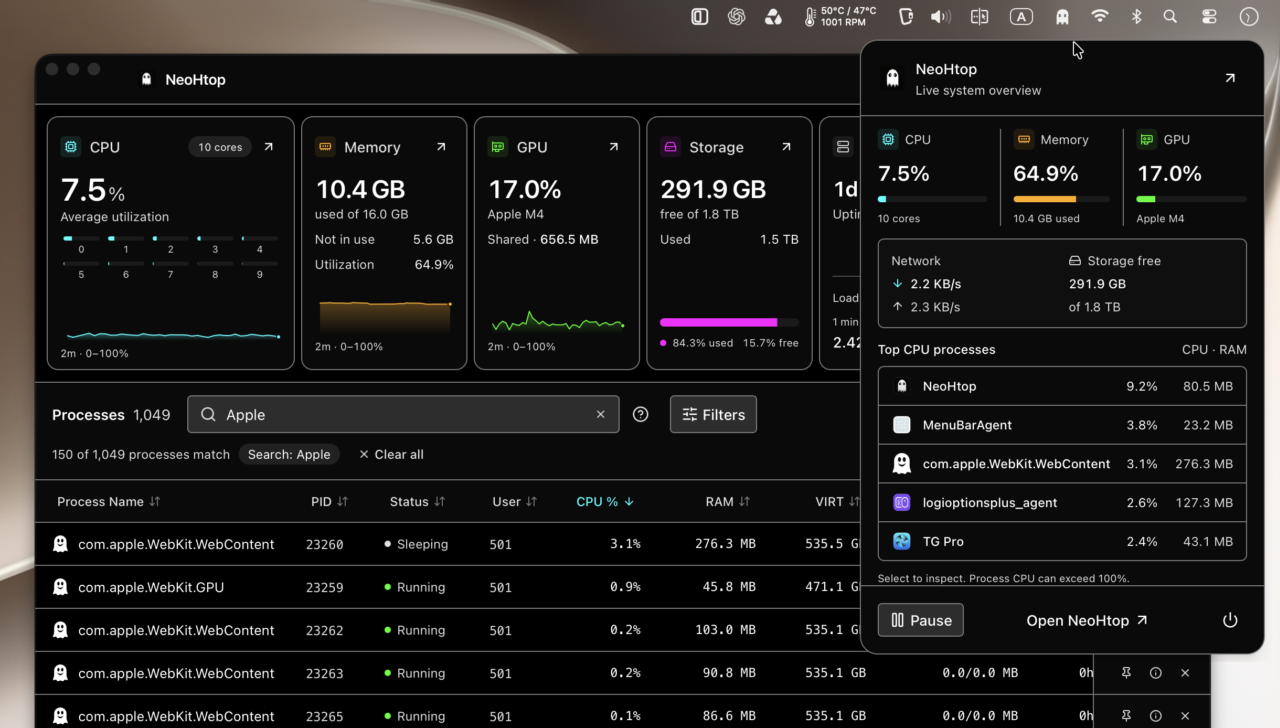1280x728 pixels.
Task: Sort processes by the RAM column
Action: 727,501
